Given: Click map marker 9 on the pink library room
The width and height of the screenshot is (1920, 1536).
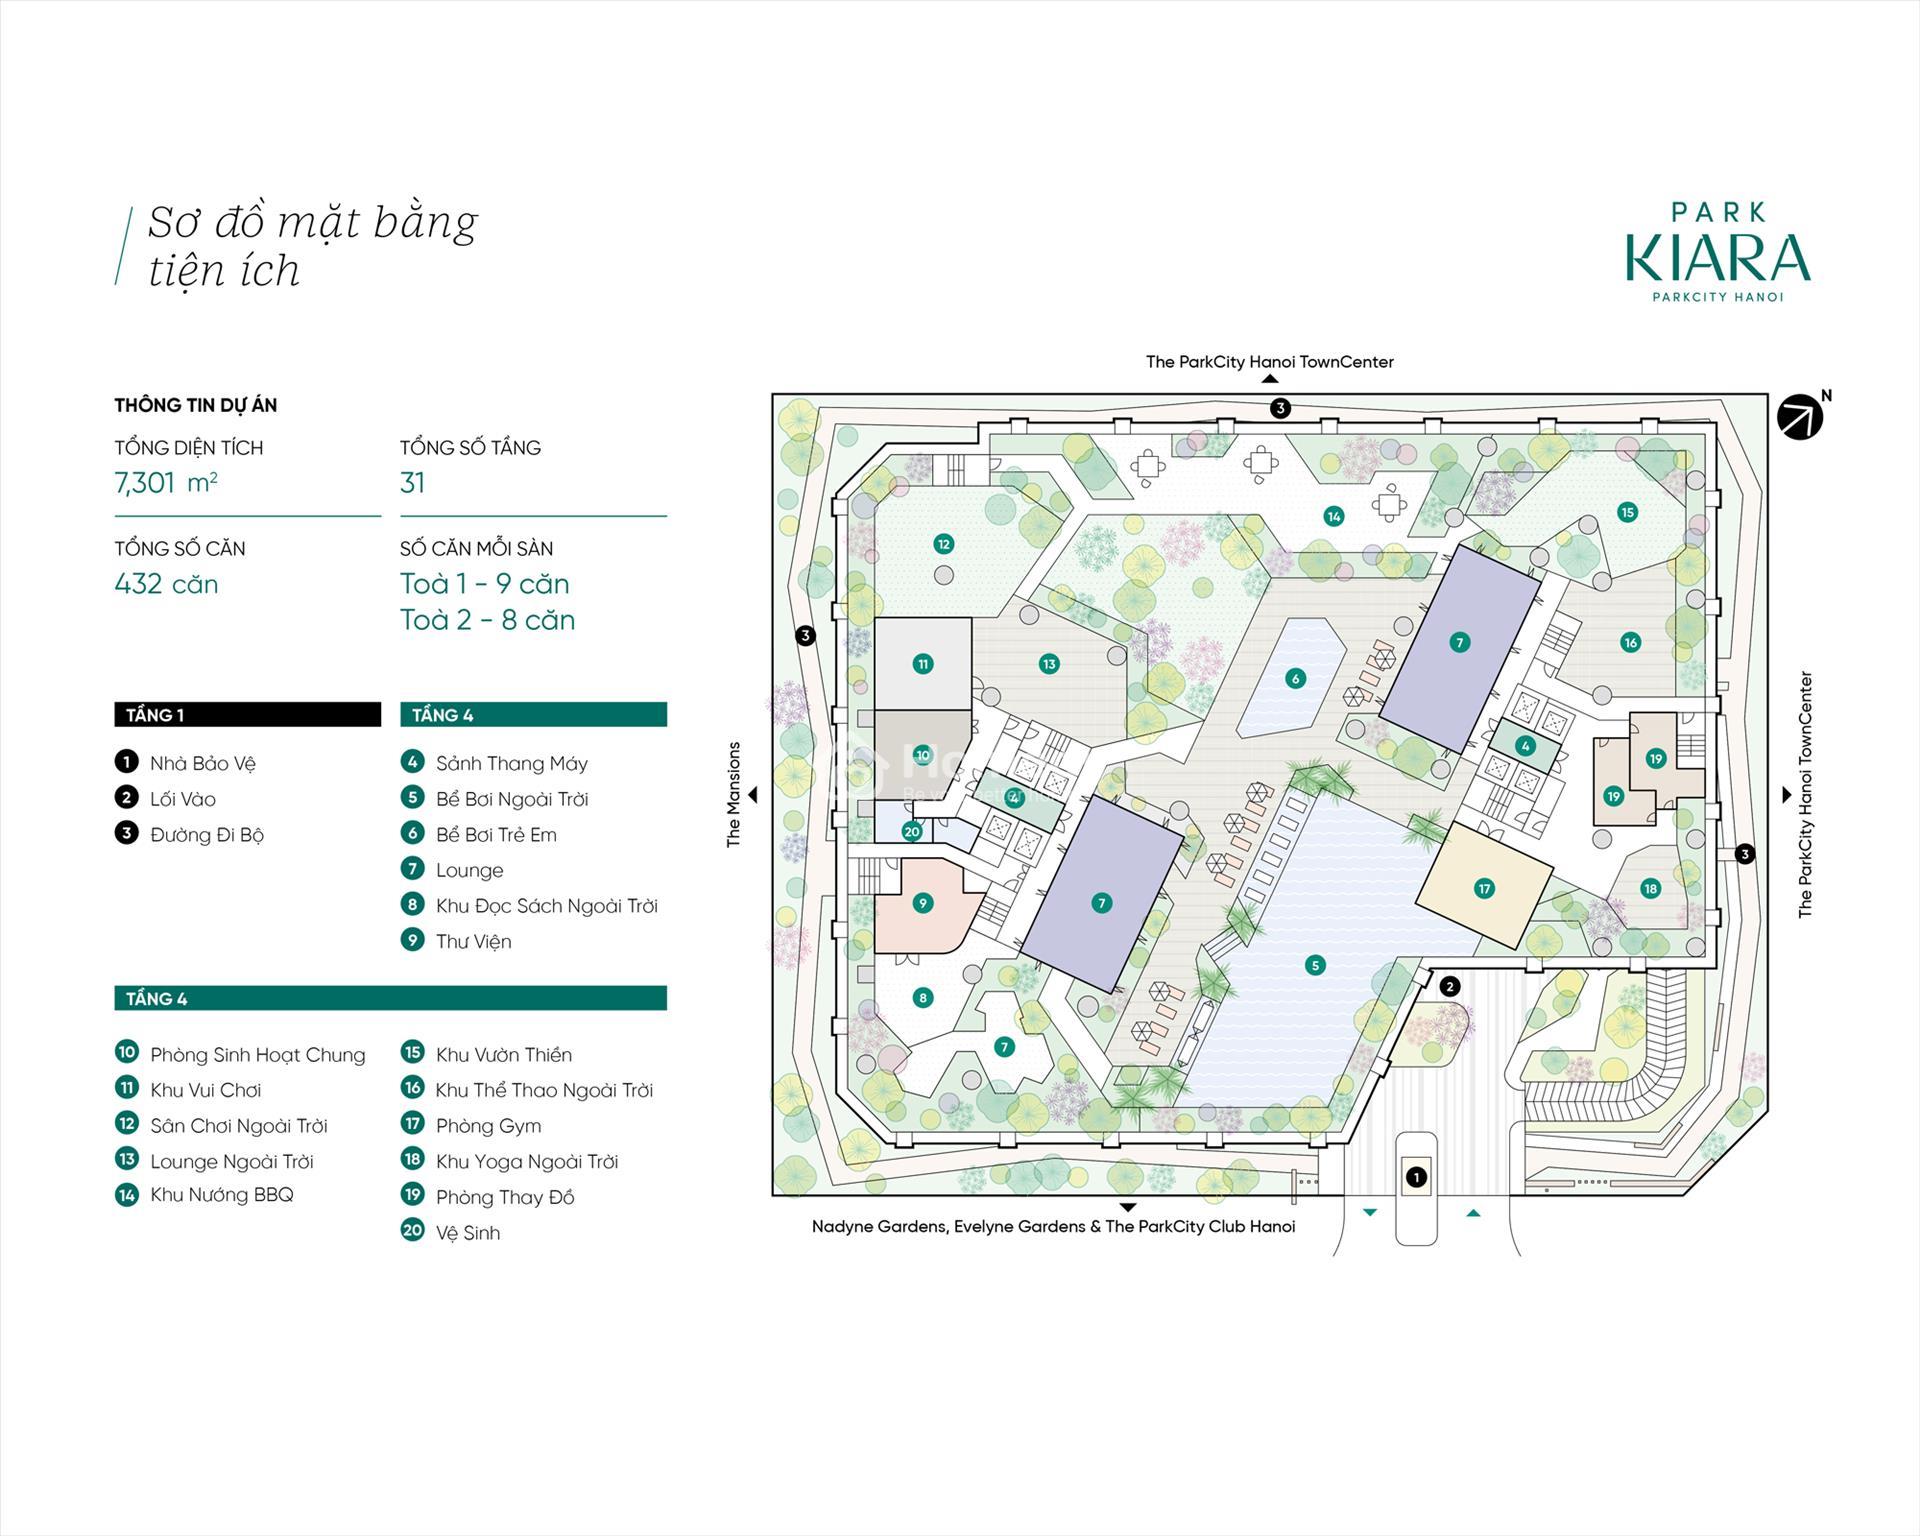Looking at the screenshot, I should (x=922, y=903).
